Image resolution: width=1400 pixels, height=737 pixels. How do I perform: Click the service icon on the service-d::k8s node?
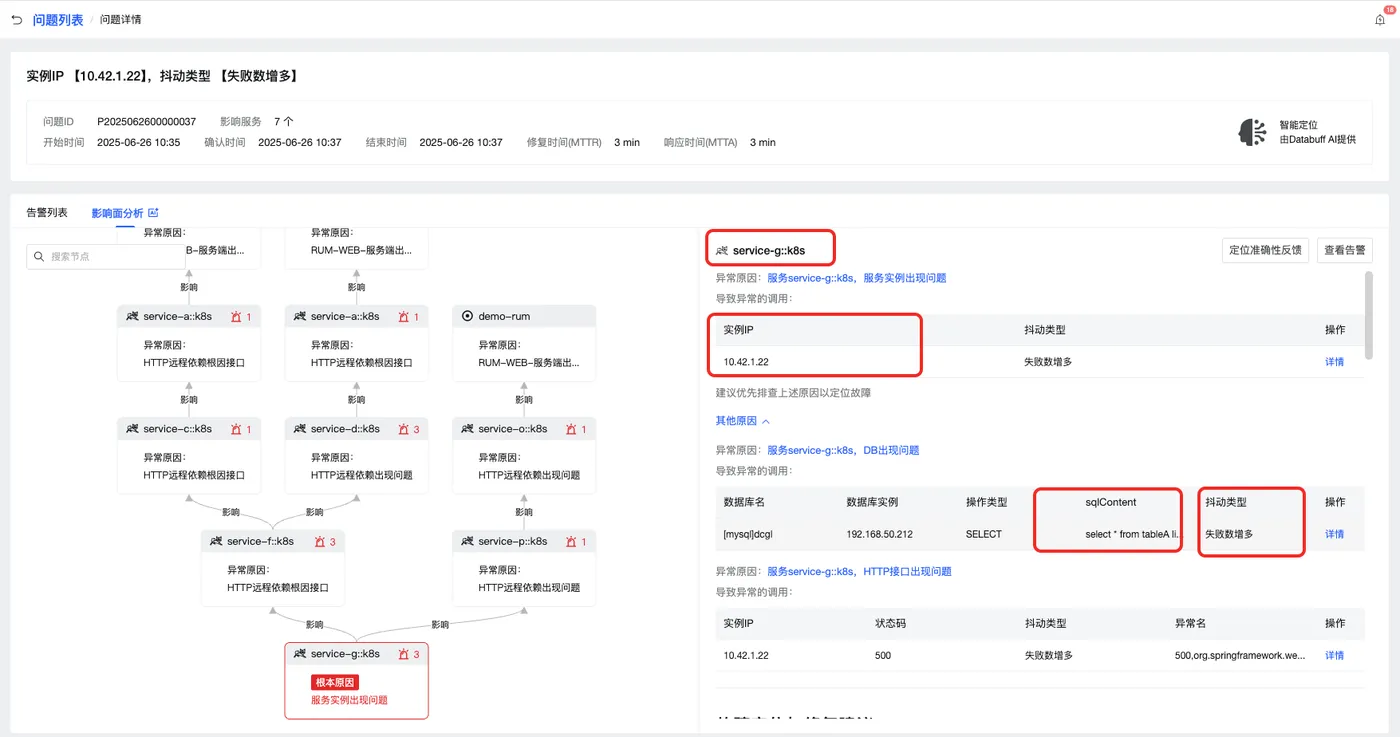(x=300, y=429)
